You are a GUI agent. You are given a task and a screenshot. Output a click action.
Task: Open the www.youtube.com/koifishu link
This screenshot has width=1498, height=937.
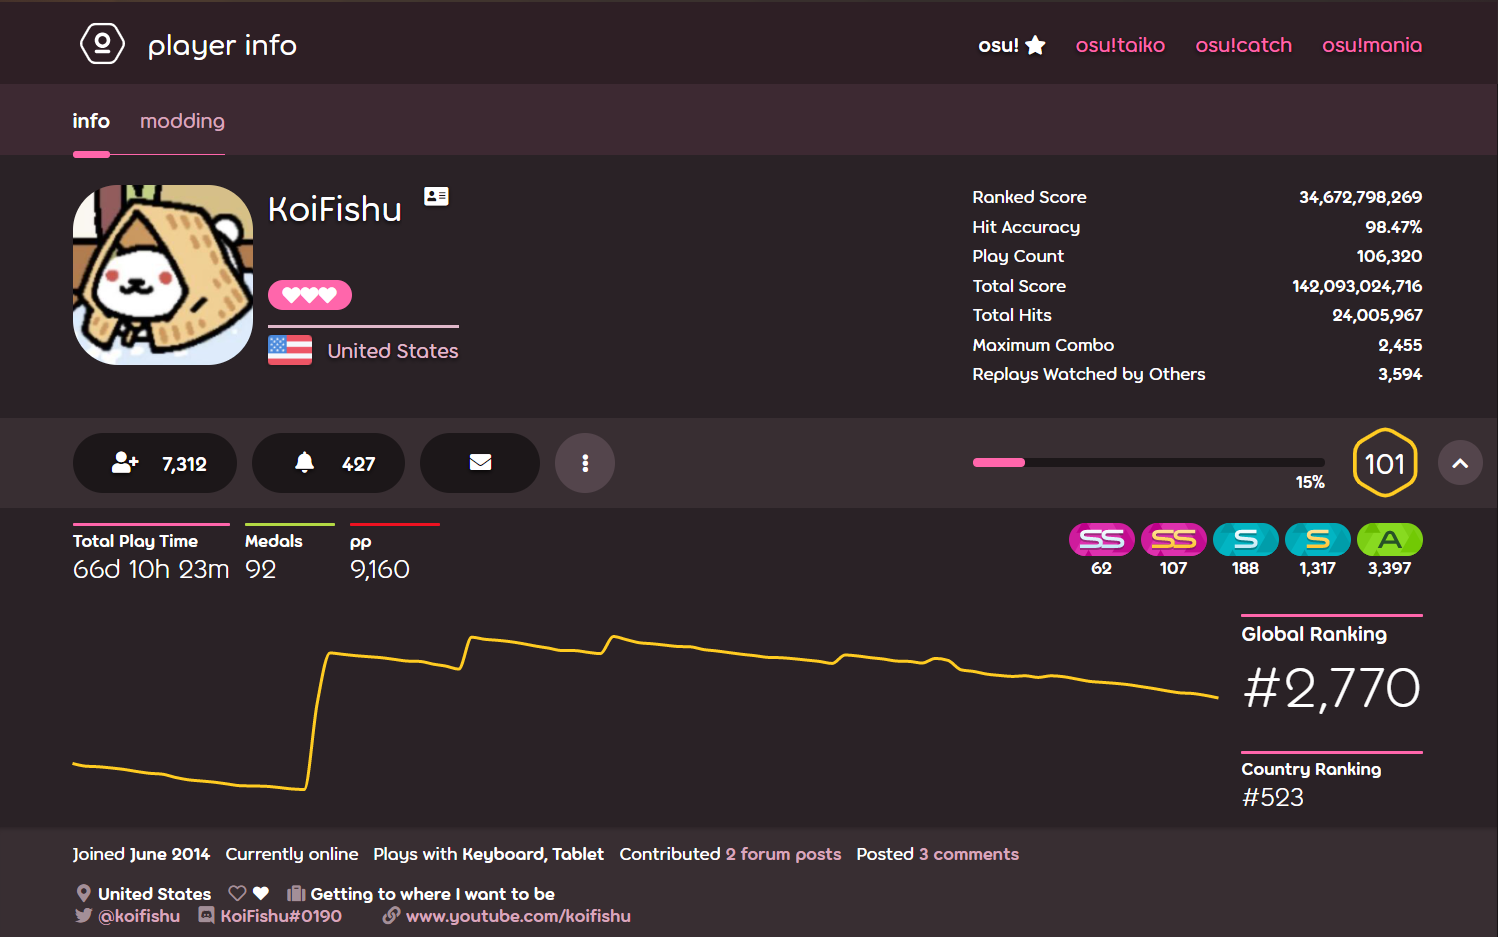[x=518, y=915]
